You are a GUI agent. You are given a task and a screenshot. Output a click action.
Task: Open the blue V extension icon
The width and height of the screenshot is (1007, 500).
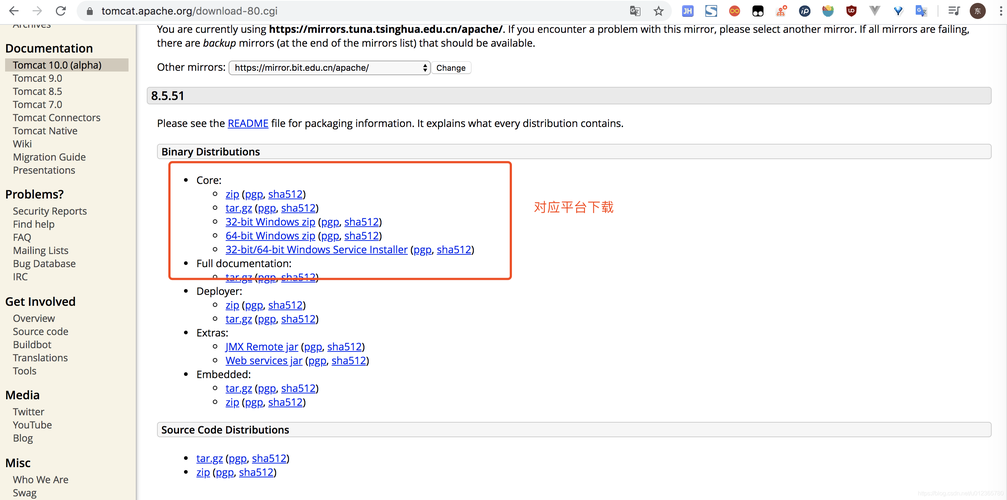(x=898, y=11)
